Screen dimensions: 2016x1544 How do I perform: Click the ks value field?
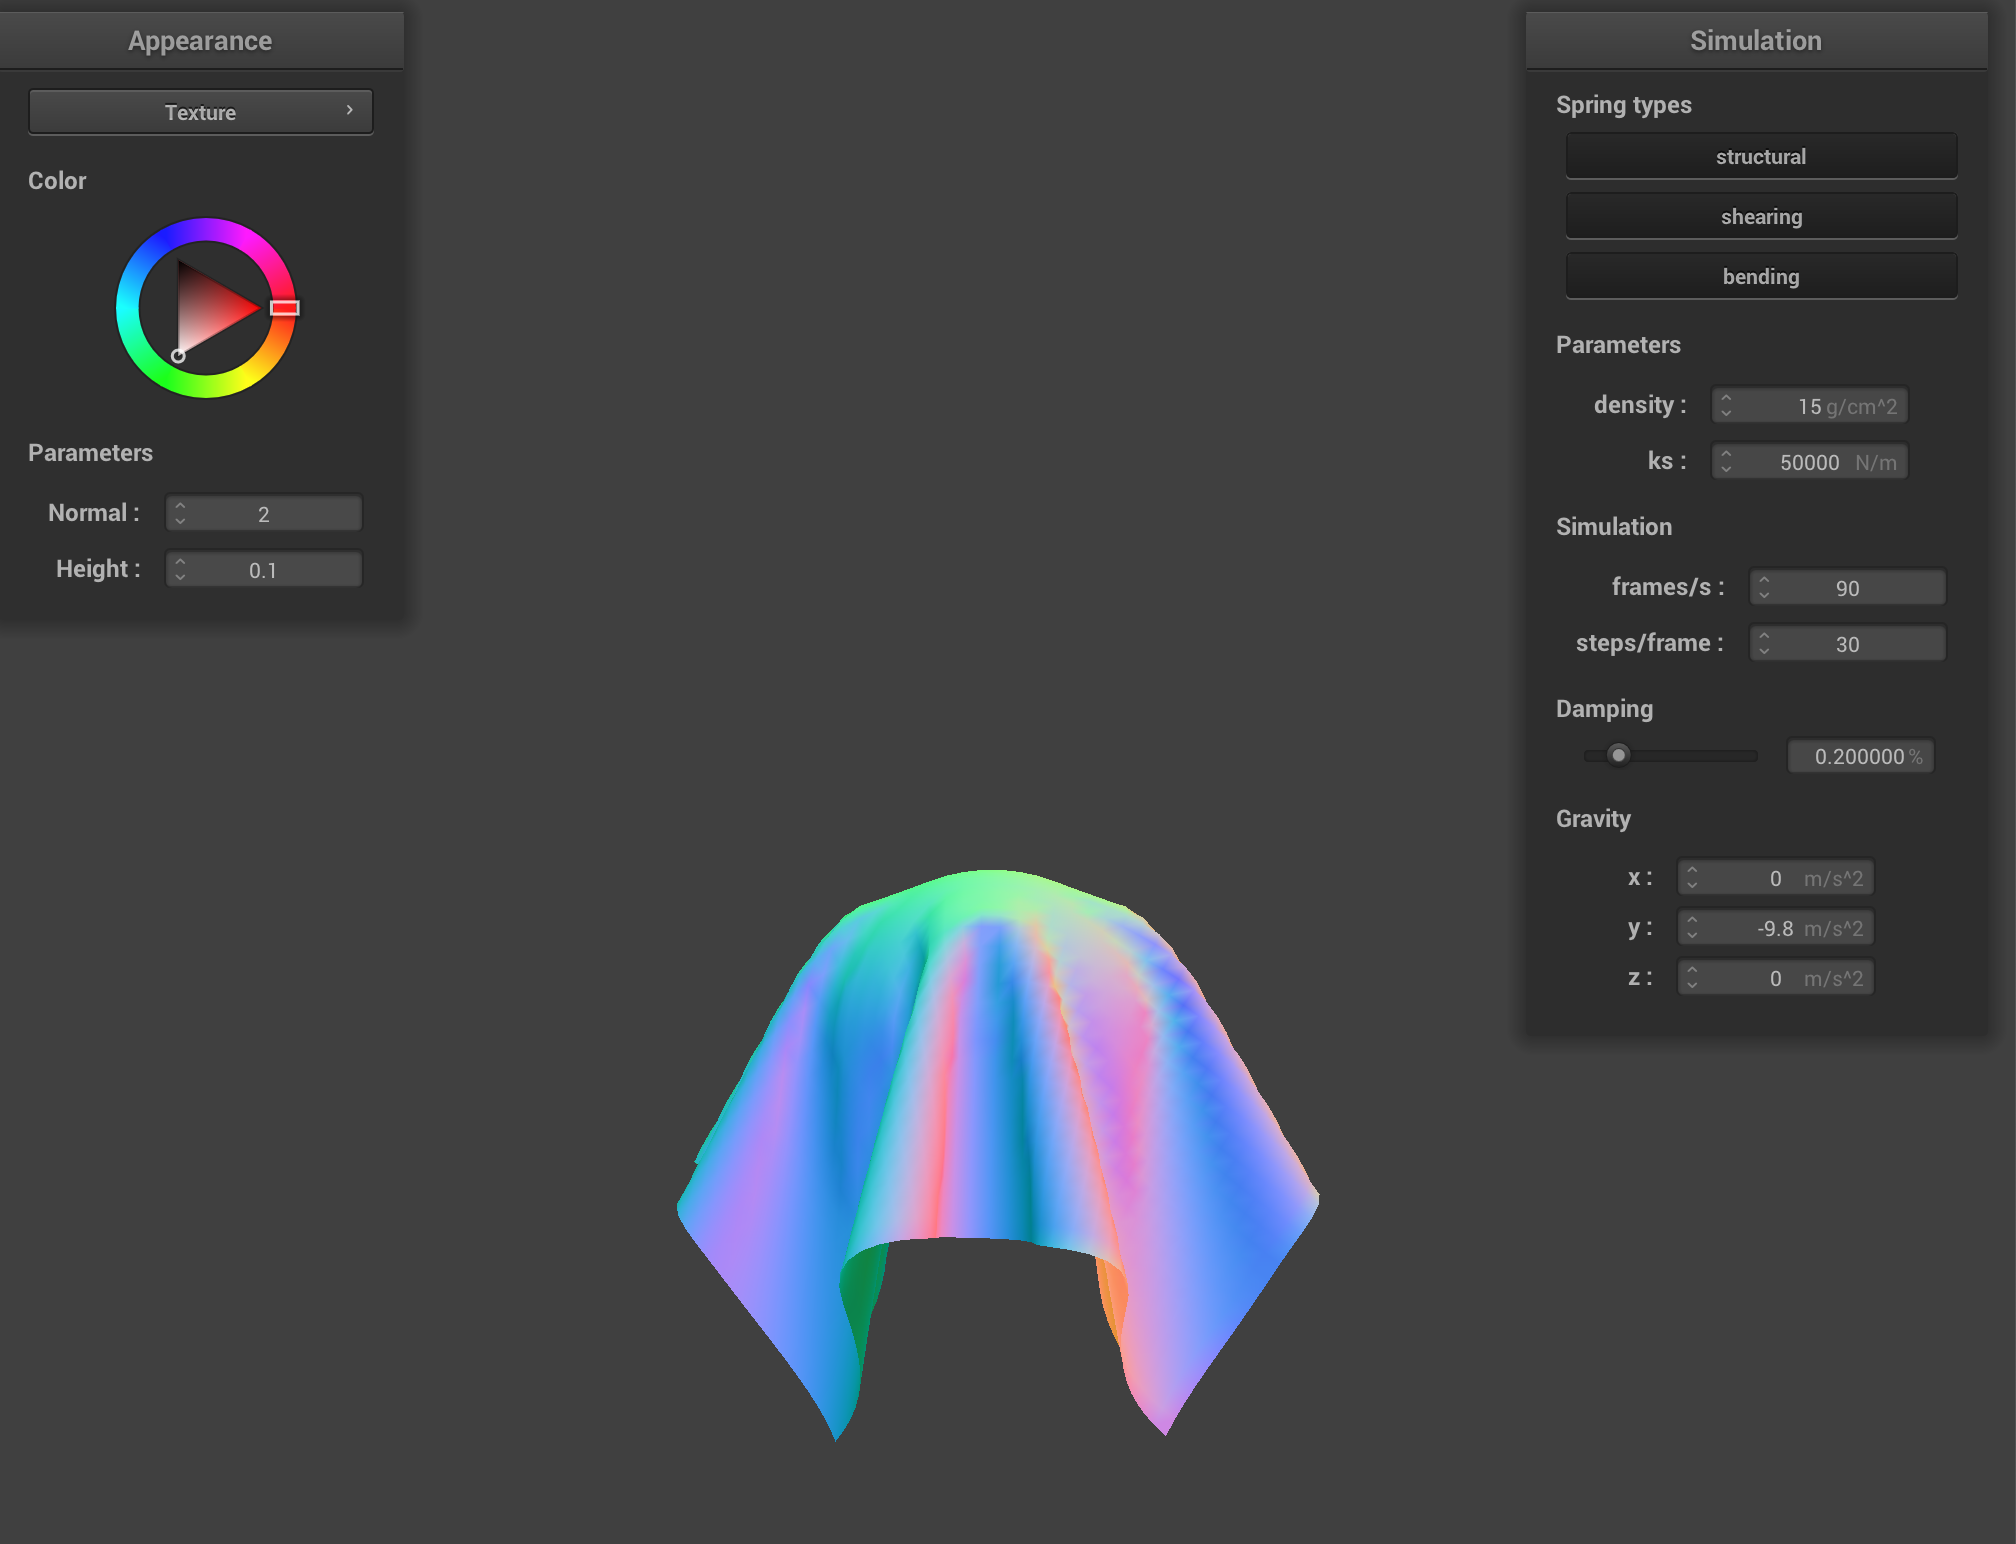click(1810, 462)
